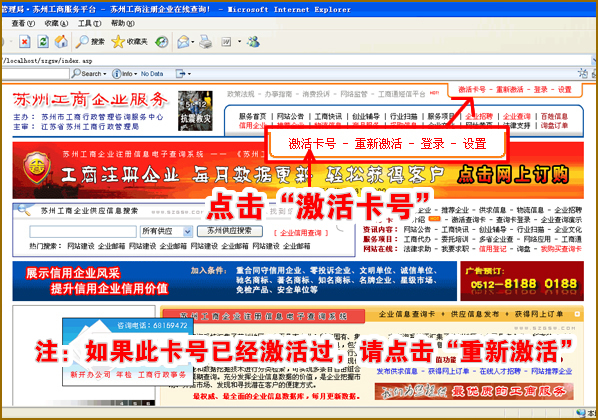598x420 pixels.
Task: Open the magnifier Search toolbar button
Action: 90,42
